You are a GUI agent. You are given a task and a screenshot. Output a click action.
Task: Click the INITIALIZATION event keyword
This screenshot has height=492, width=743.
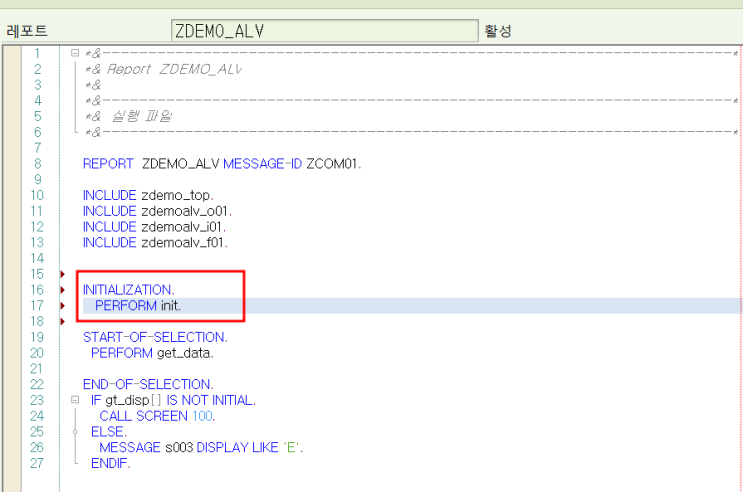point(128,290)
